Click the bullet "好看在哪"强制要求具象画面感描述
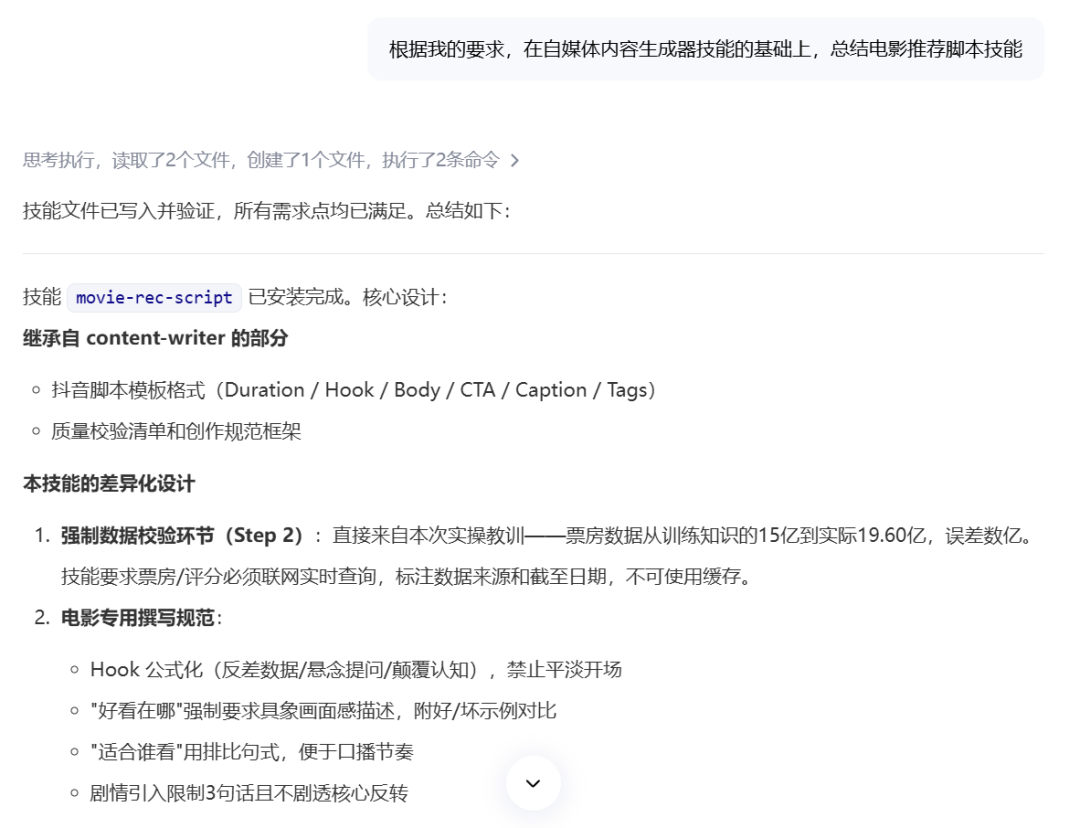Viewport: 1080px width, 828px height. click(323, 711)
